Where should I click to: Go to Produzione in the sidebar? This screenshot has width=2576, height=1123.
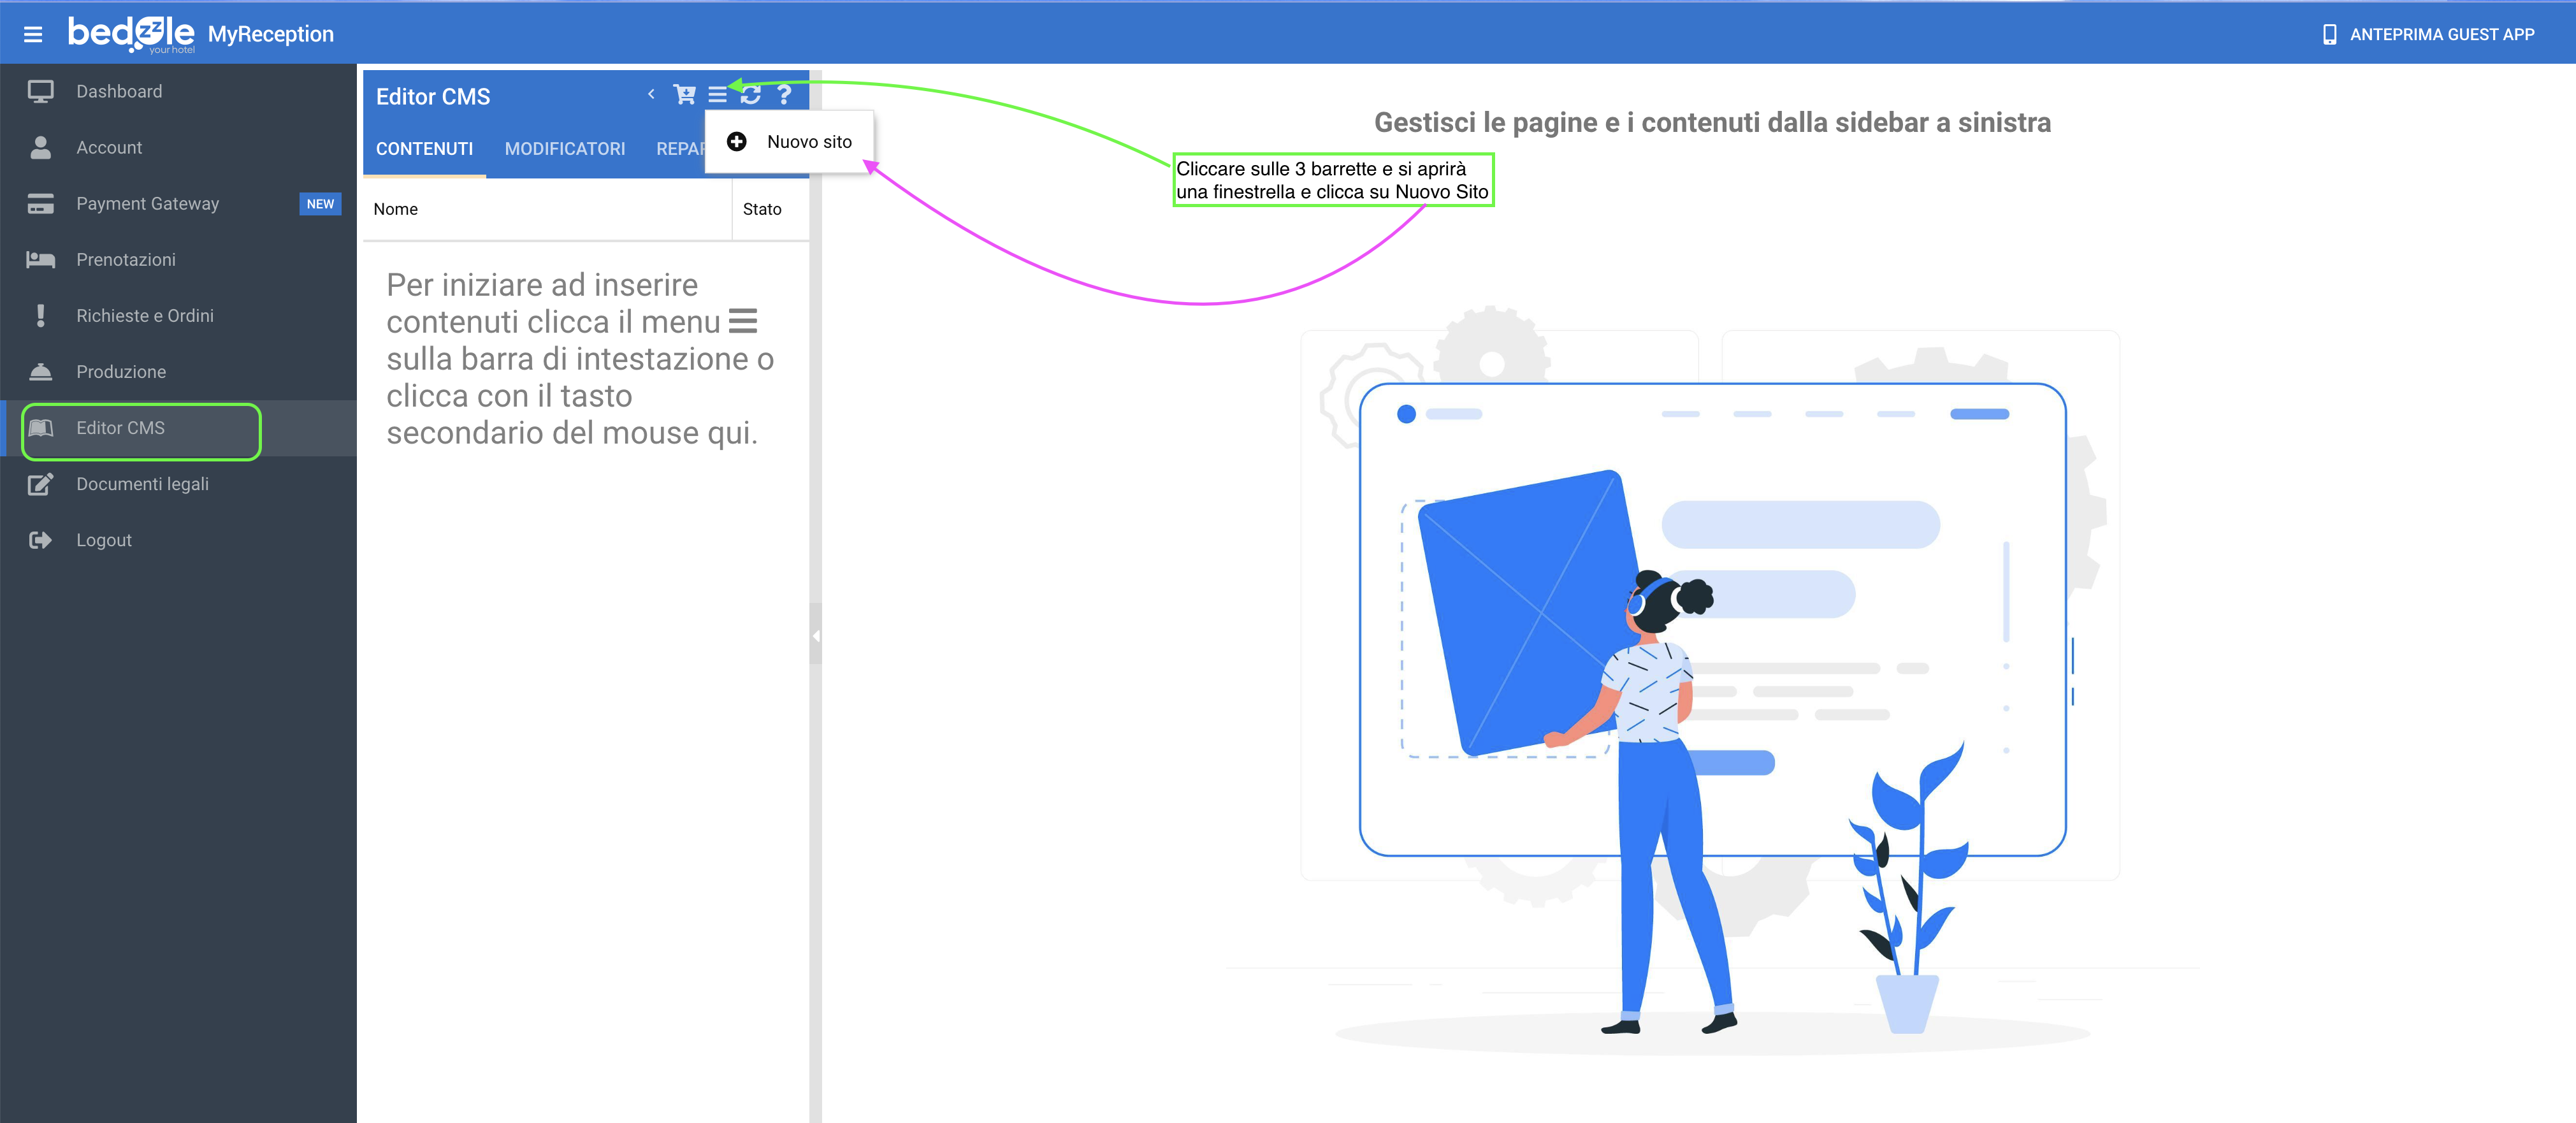pos(121,372)
